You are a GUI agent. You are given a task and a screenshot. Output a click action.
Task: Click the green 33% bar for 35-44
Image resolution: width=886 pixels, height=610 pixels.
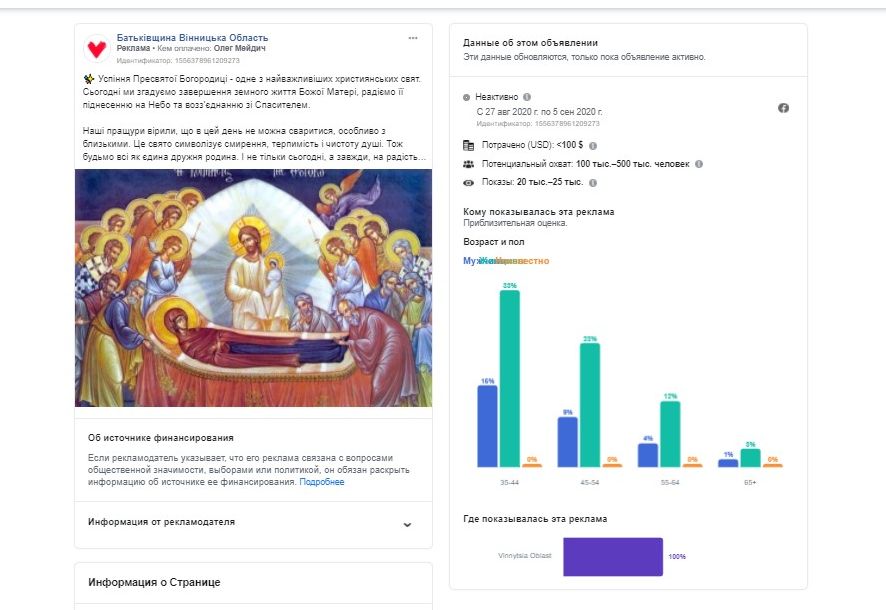[x=510, y=378]
